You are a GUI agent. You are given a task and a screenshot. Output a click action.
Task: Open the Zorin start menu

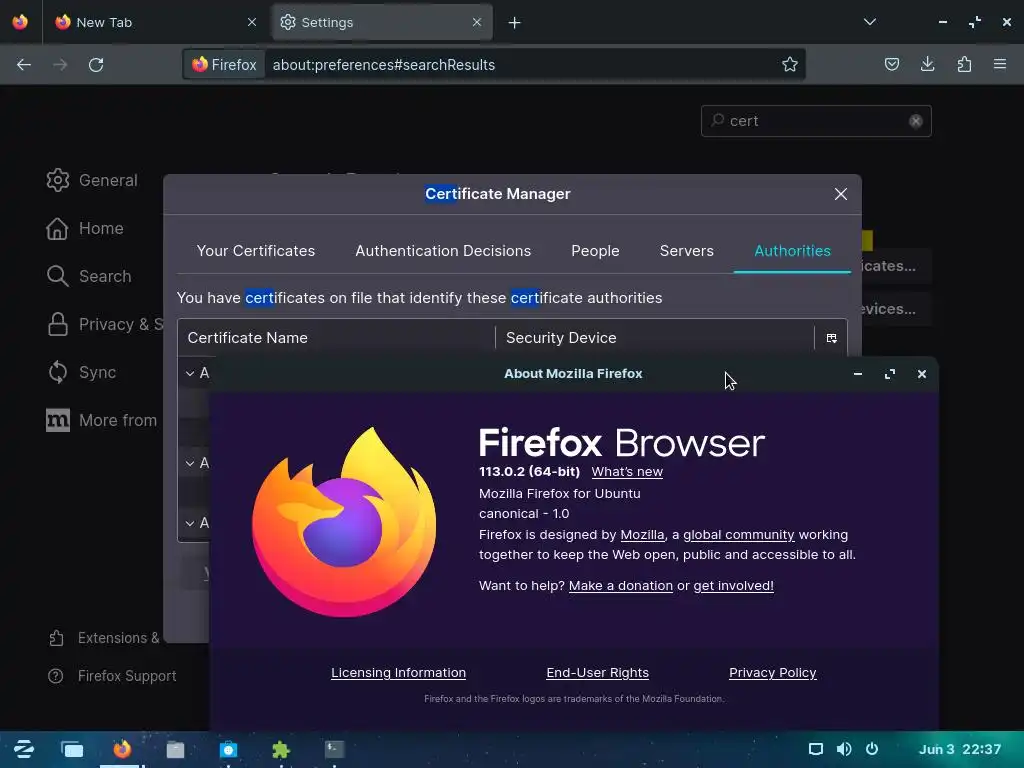click(x=24, y=749)
